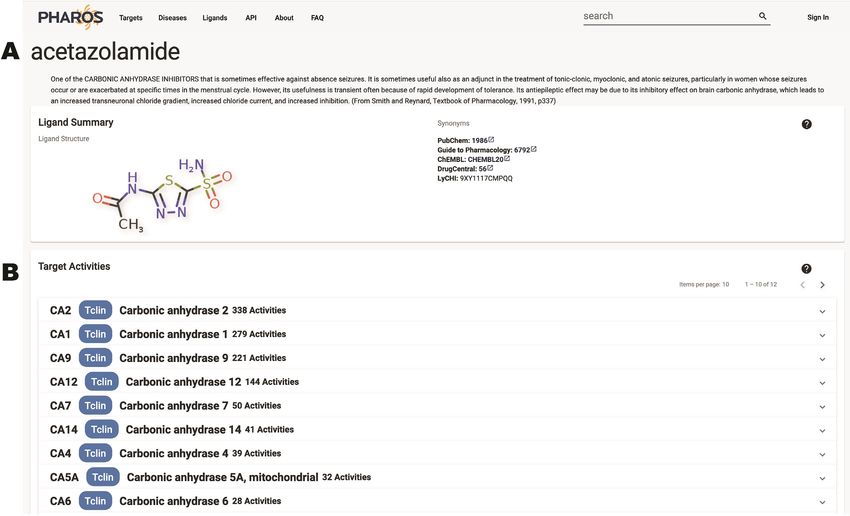Go to next page of target activities

(x=822, y=285)
